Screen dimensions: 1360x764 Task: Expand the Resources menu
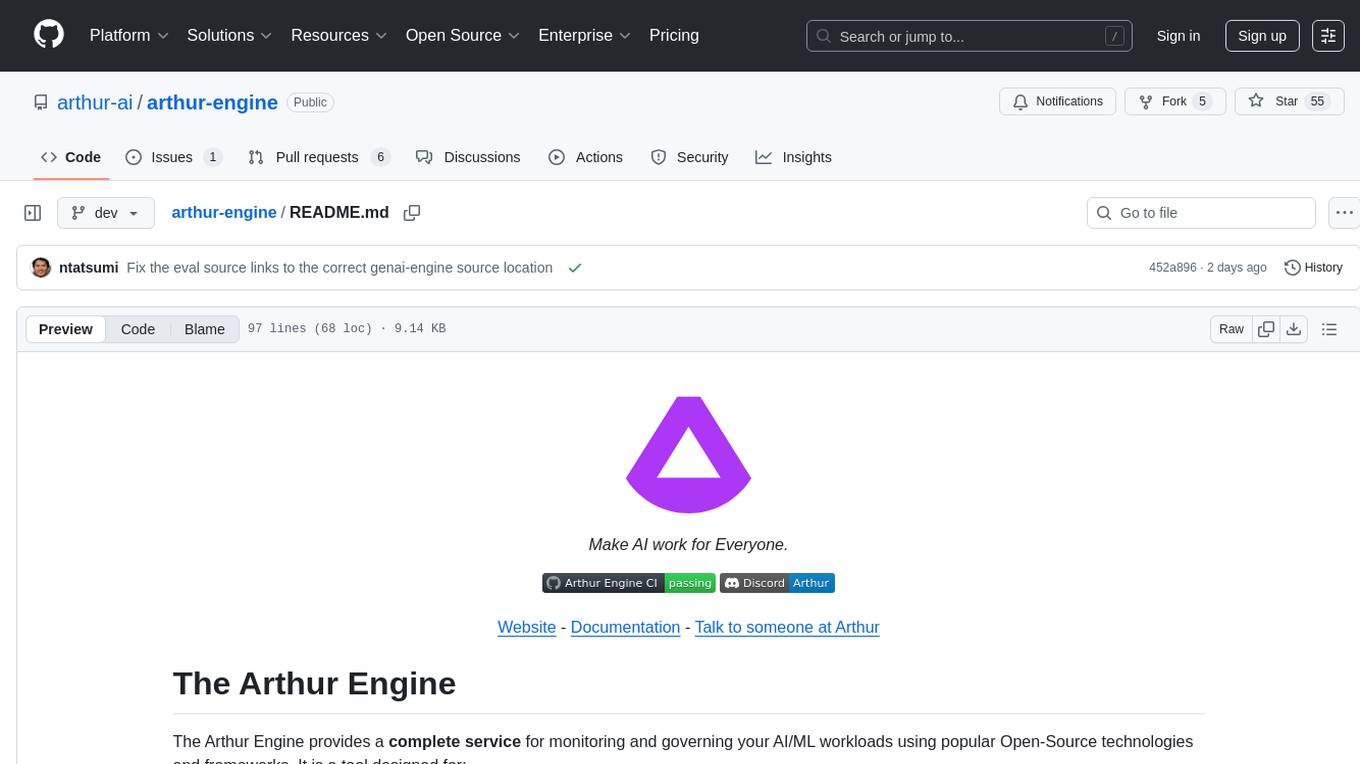[338, 35]
